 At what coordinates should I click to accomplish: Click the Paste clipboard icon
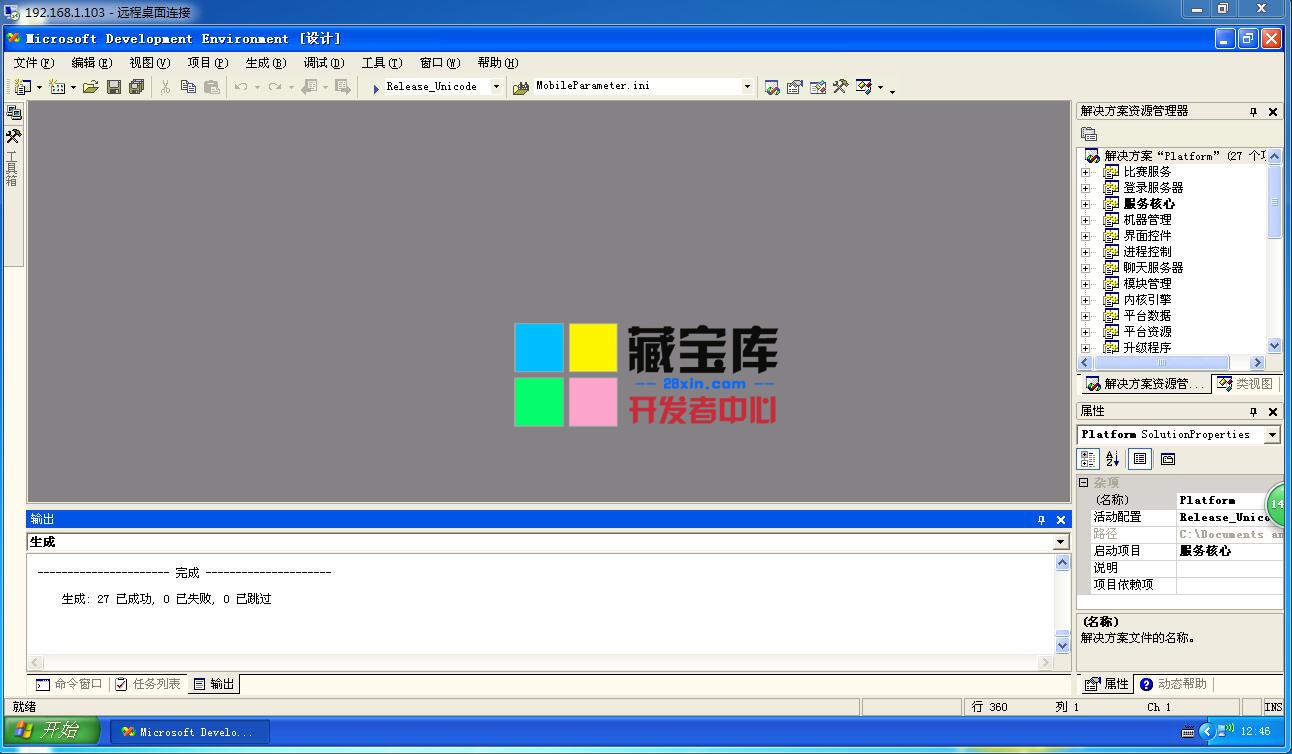[211, 87]
